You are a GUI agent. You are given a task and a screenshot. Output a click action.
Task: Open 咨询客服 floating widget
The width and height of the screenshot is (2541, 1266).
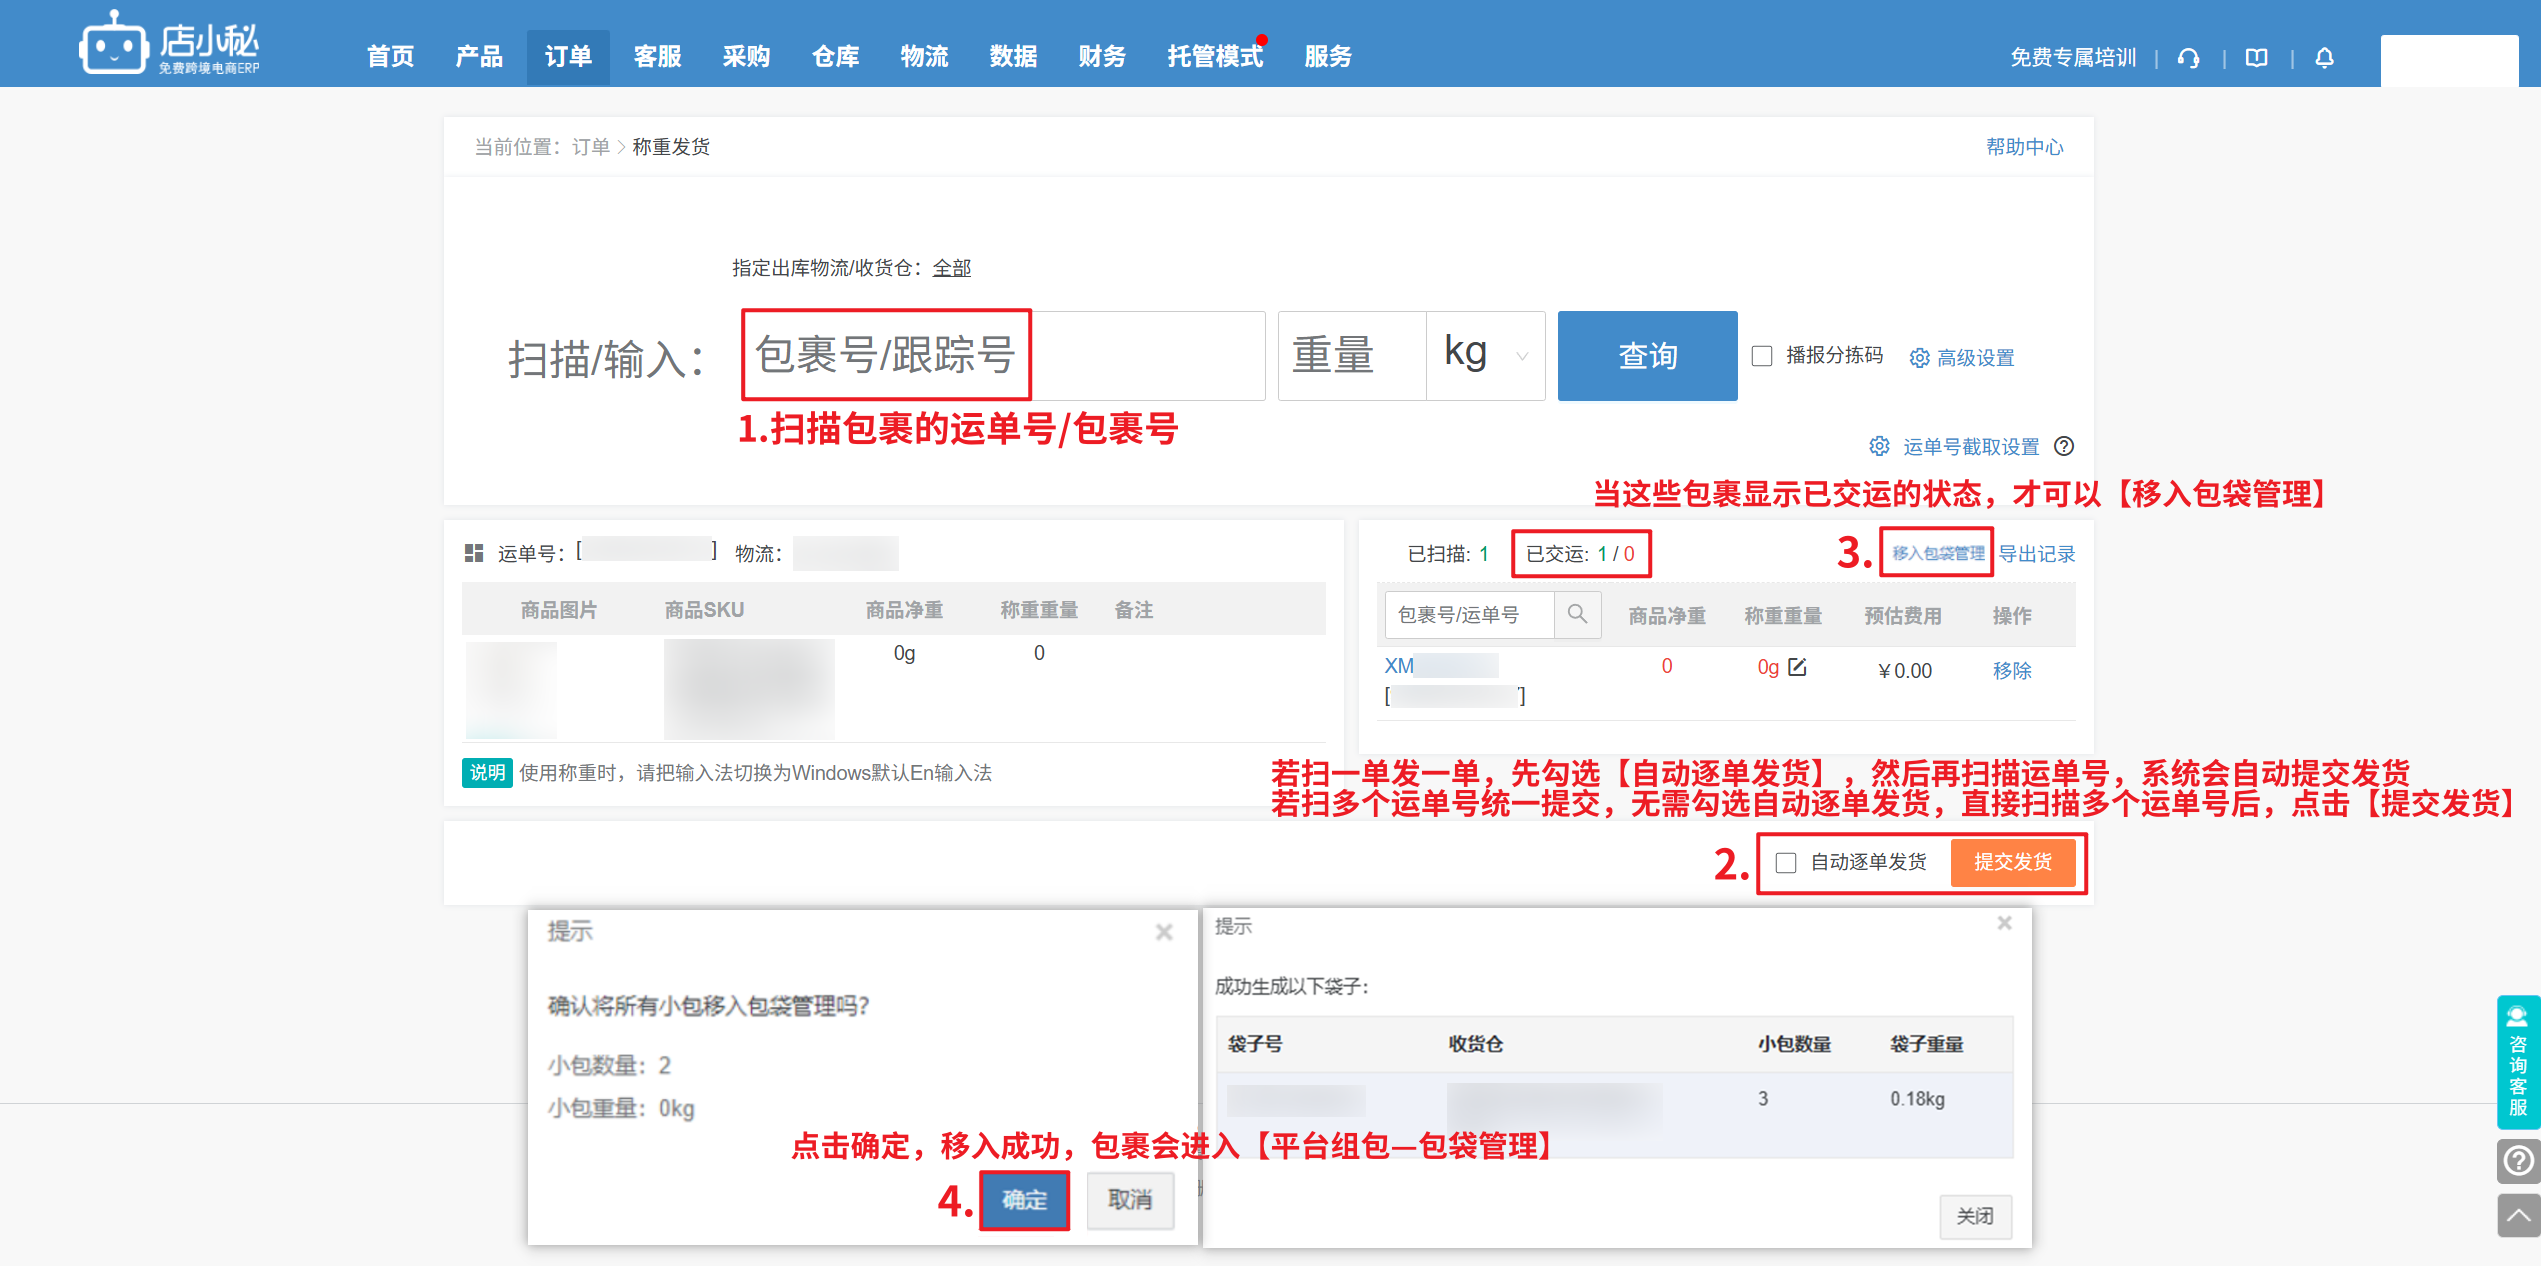coord(2518,1062)
